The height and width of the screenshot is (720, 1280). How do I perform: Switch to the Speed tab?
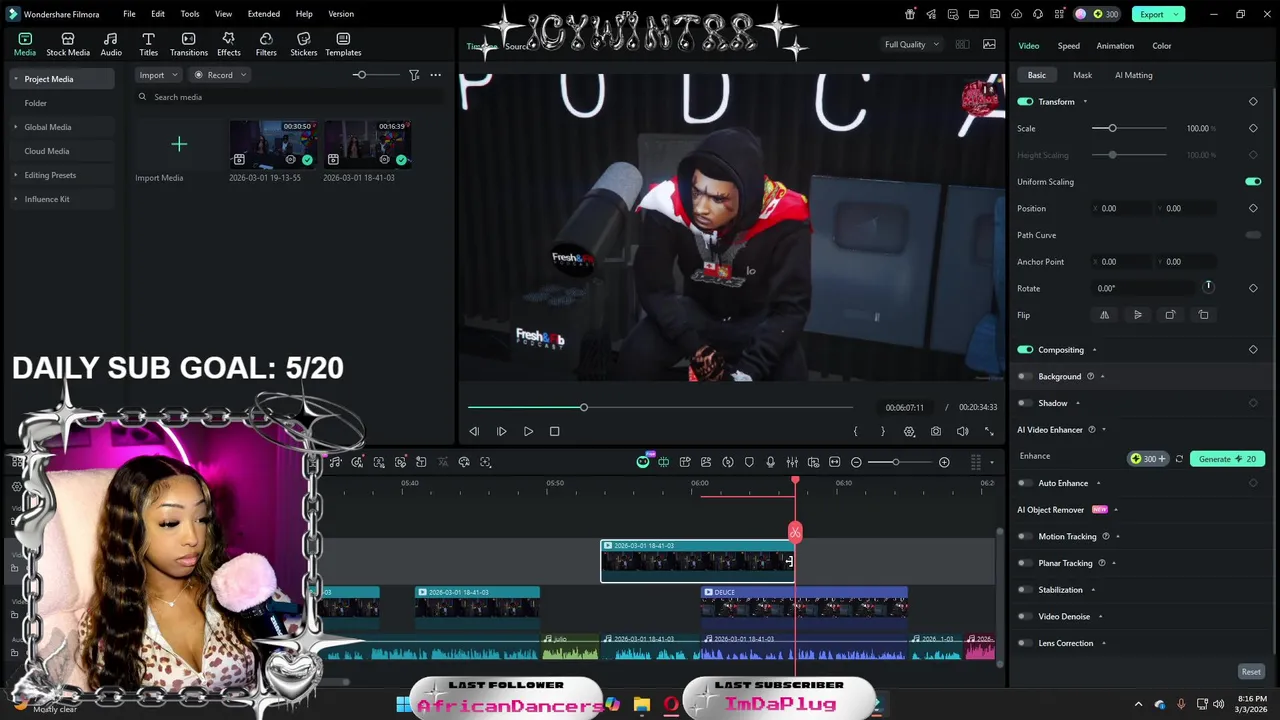(1069, 46)
